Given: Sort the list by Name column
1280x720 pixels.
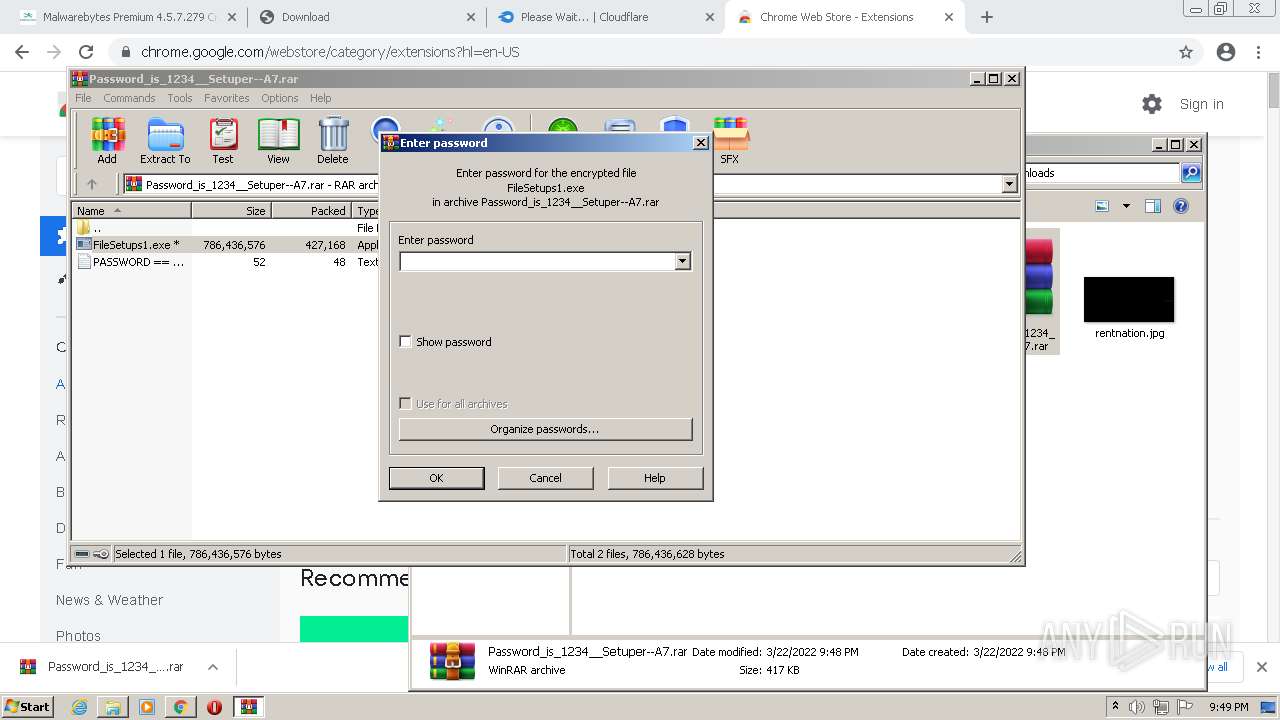Looking at the screenshot, I should [132, 211].
